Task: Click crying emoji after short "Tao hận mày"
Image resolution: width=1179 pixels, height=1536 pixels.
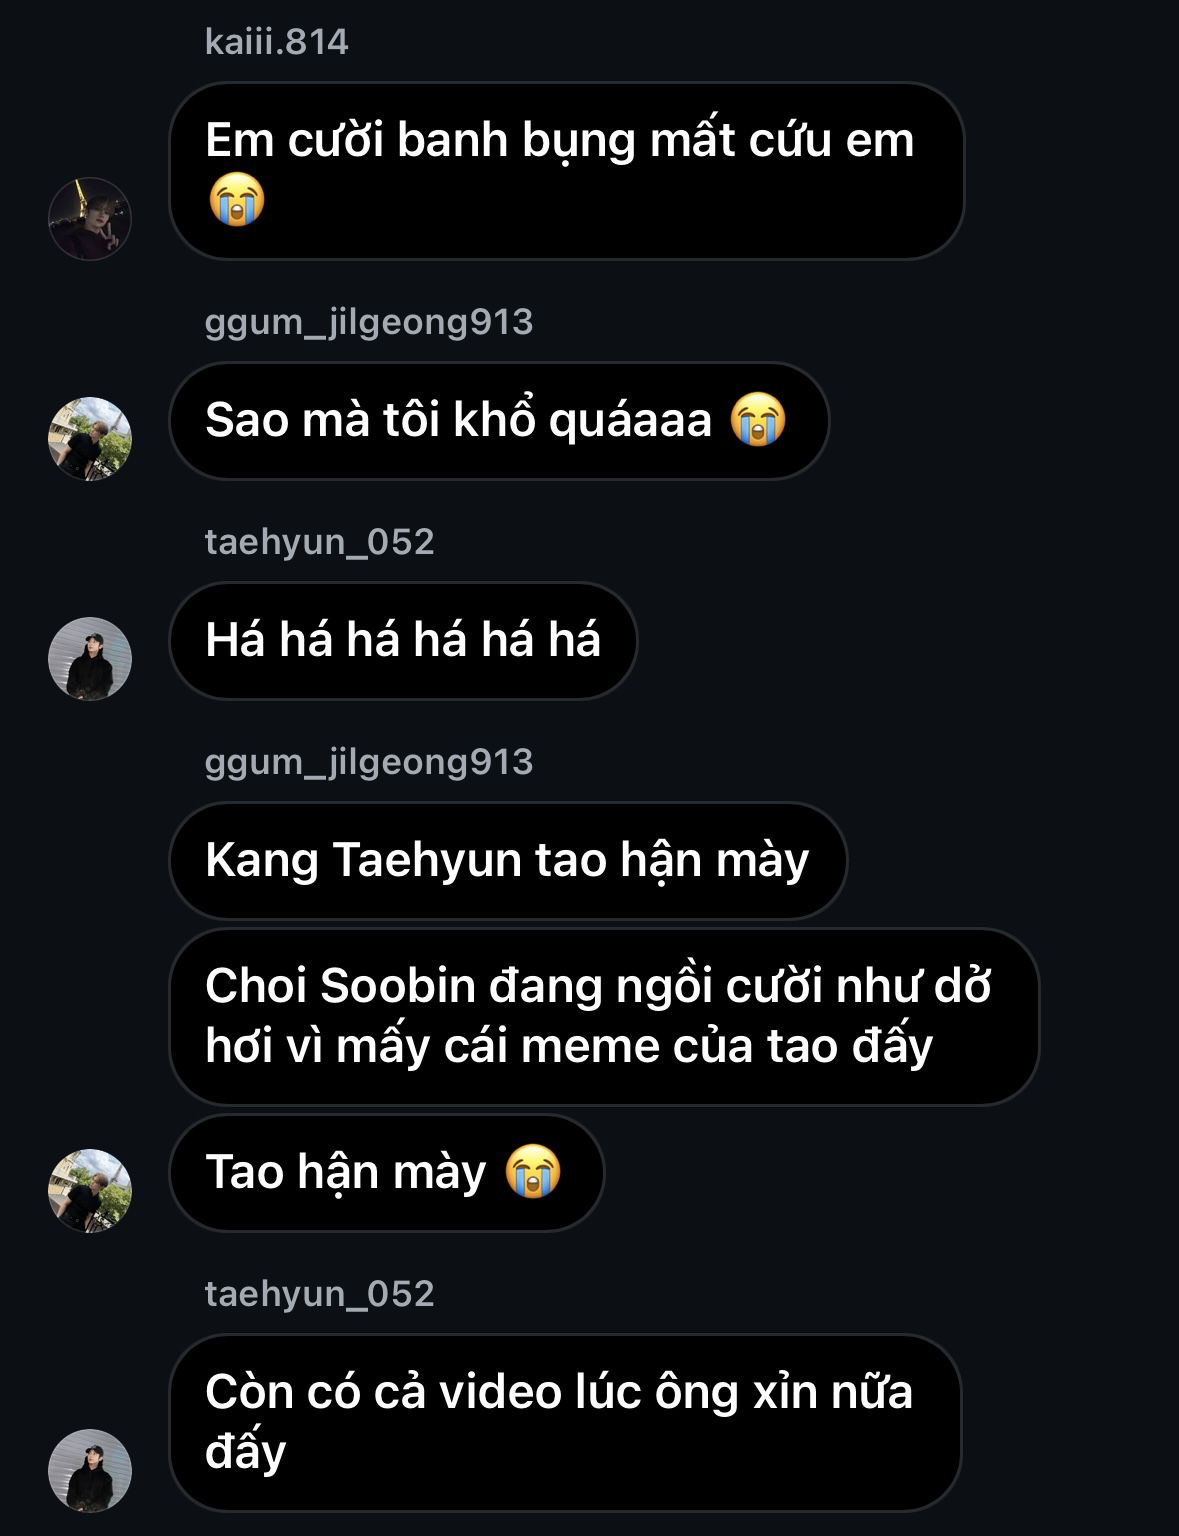Action: click(x=533, y=1172)
